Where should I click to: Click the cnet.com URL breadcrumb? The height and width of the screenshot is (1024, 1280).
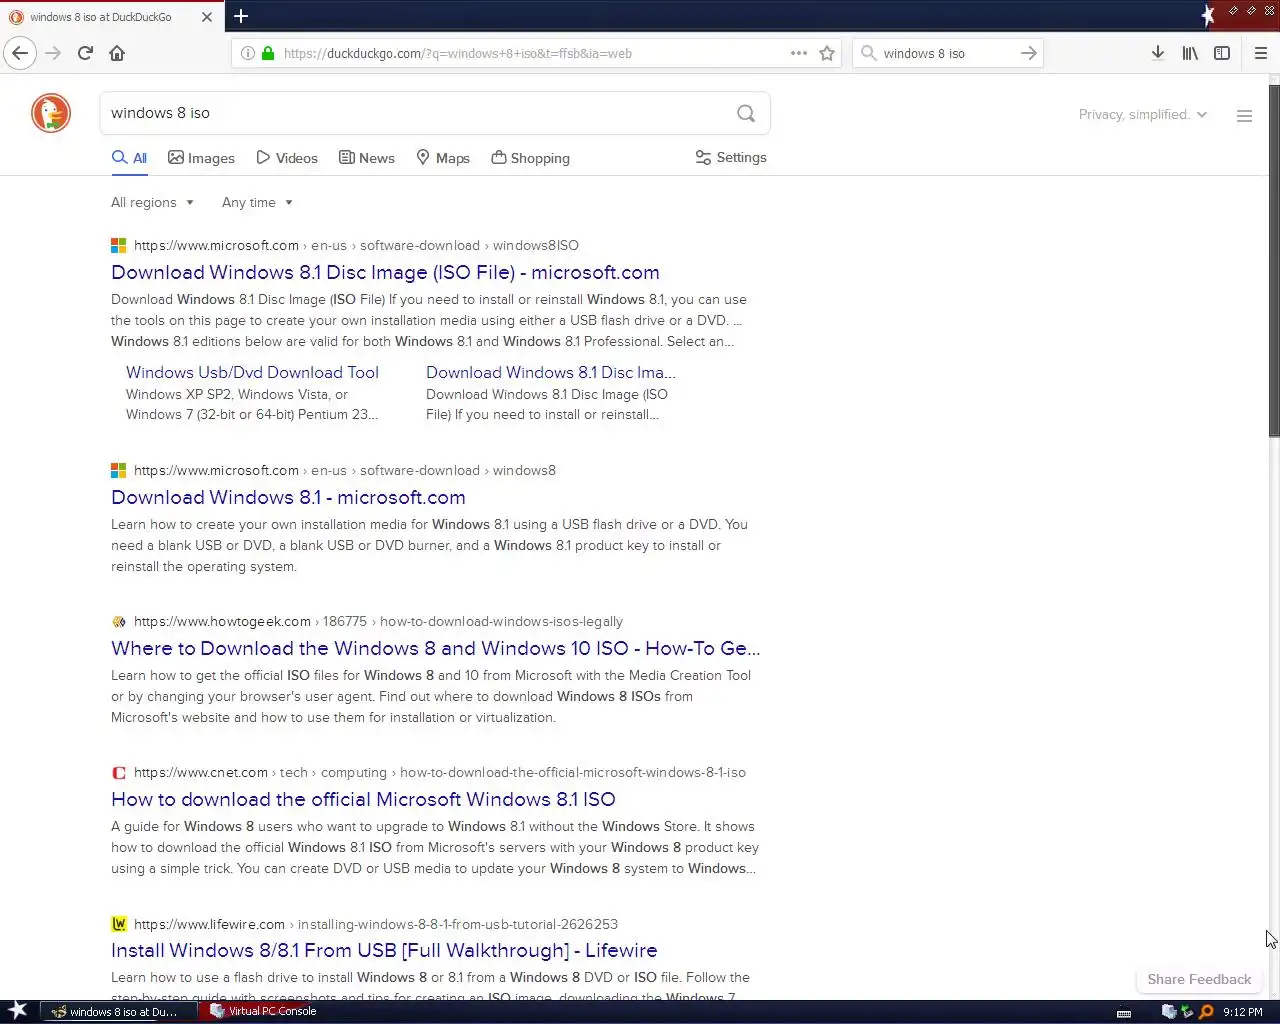(440, 772)
